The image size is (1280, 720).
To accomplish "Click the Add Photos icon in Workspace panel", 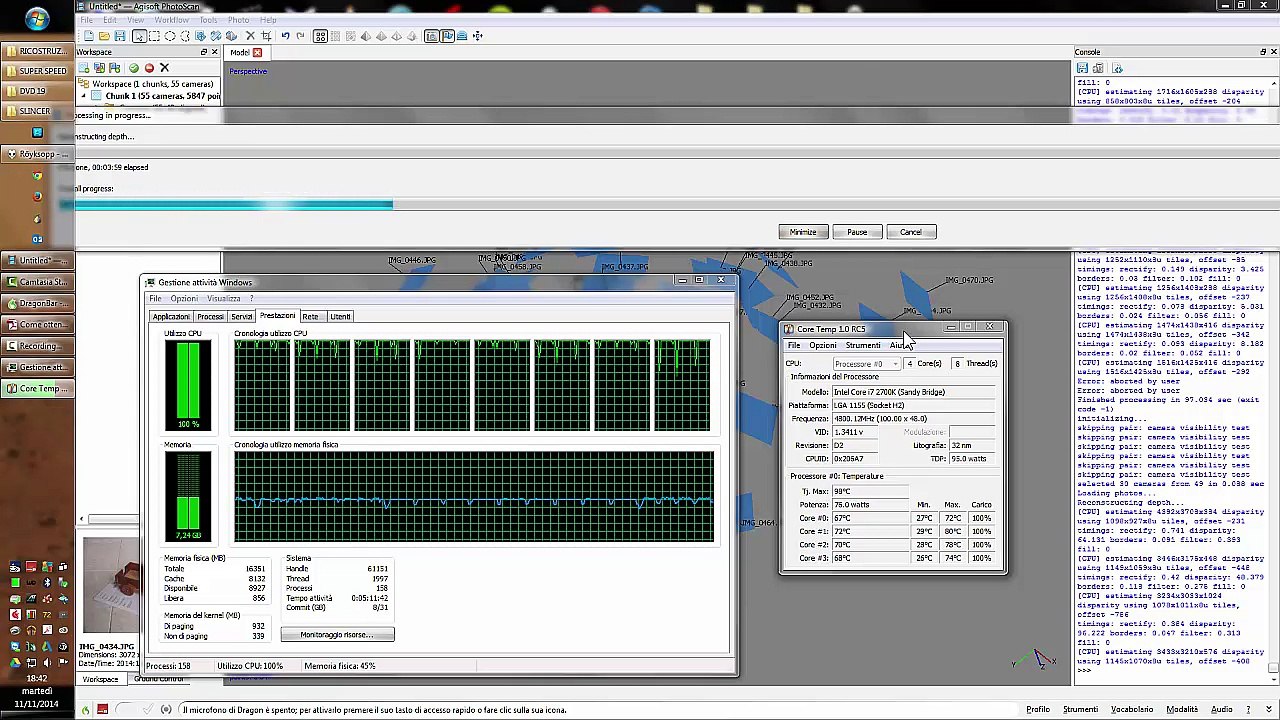I will tap(99, 68).
